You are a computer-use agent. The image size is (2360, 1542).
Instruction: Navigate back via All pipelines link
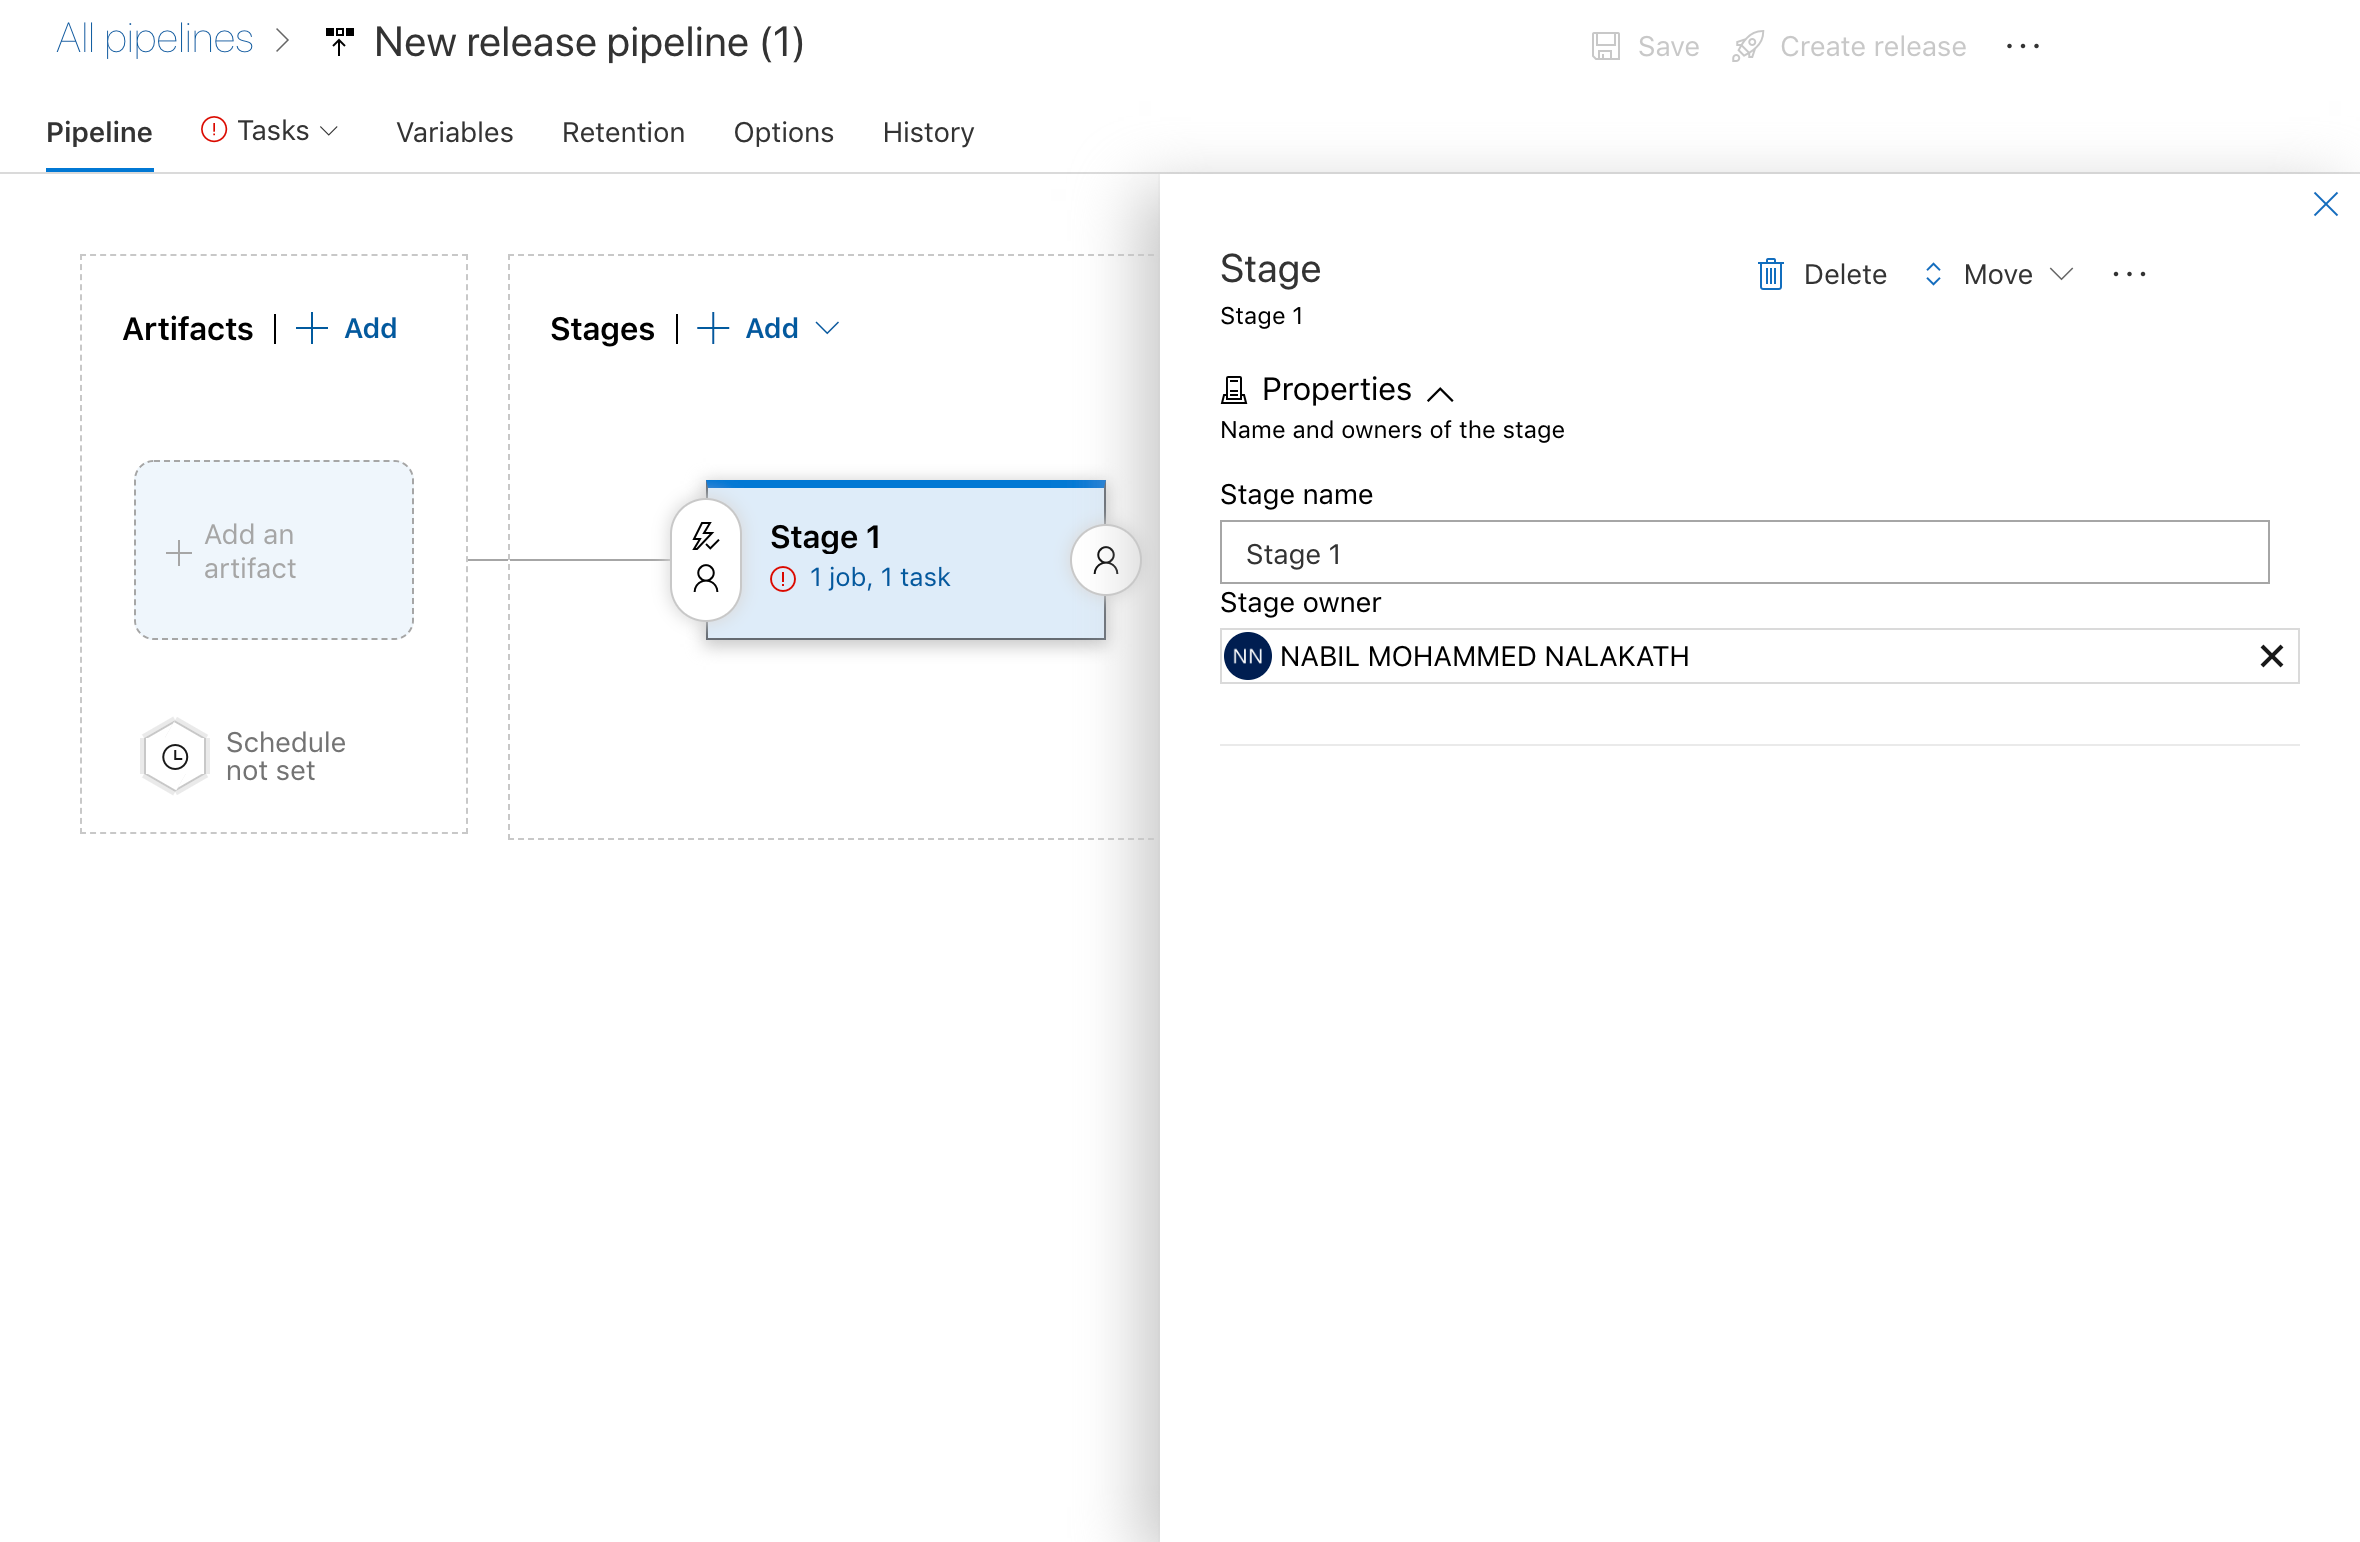(x=154, y=38)
